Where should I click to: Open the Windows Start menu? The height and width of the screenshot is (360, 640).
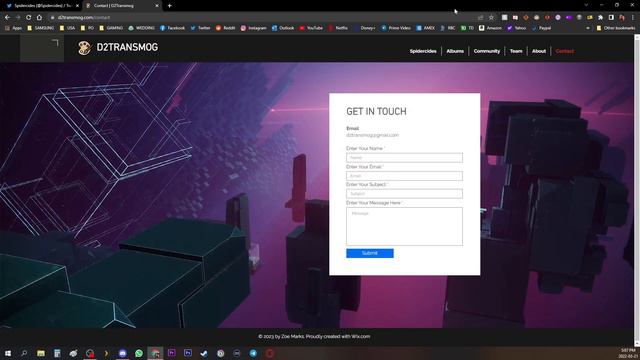pos(8,353)
